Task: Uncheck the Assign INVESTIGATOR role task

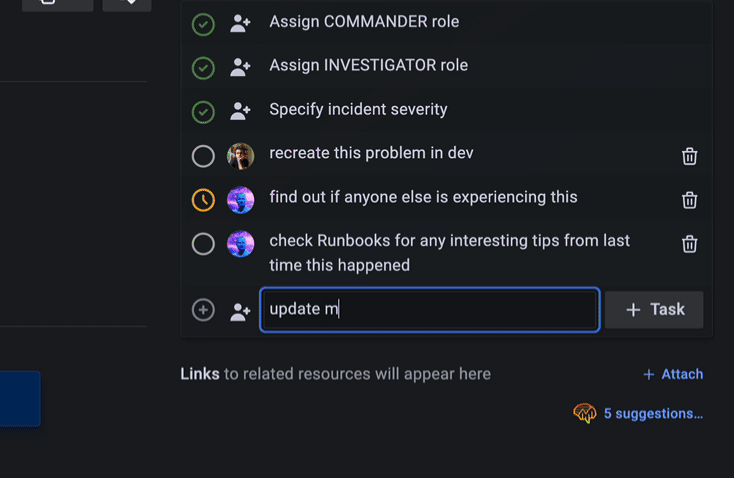Action: (x=203, y=67)
